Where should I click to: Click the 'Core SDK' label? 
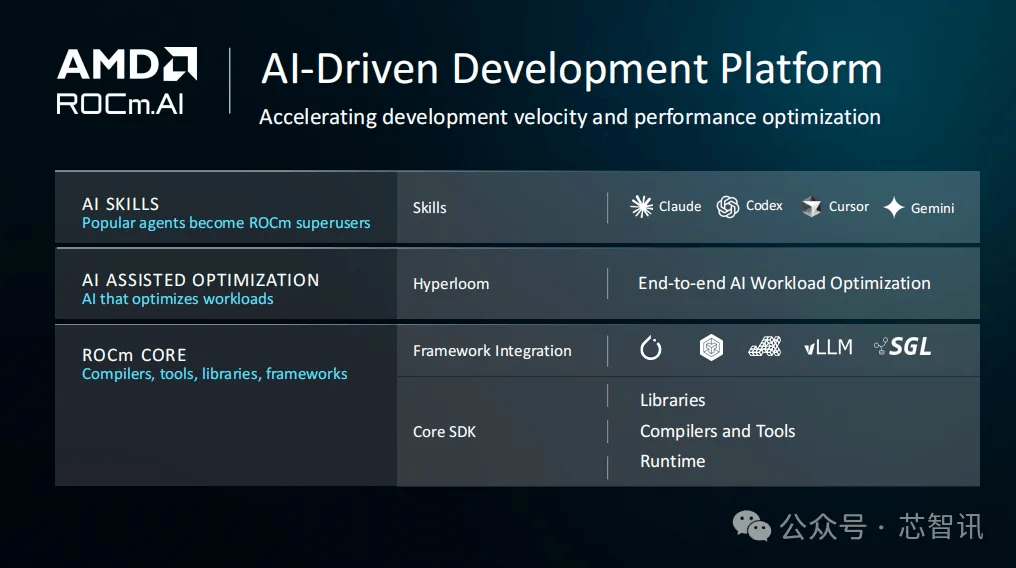[x=444, y=432]
